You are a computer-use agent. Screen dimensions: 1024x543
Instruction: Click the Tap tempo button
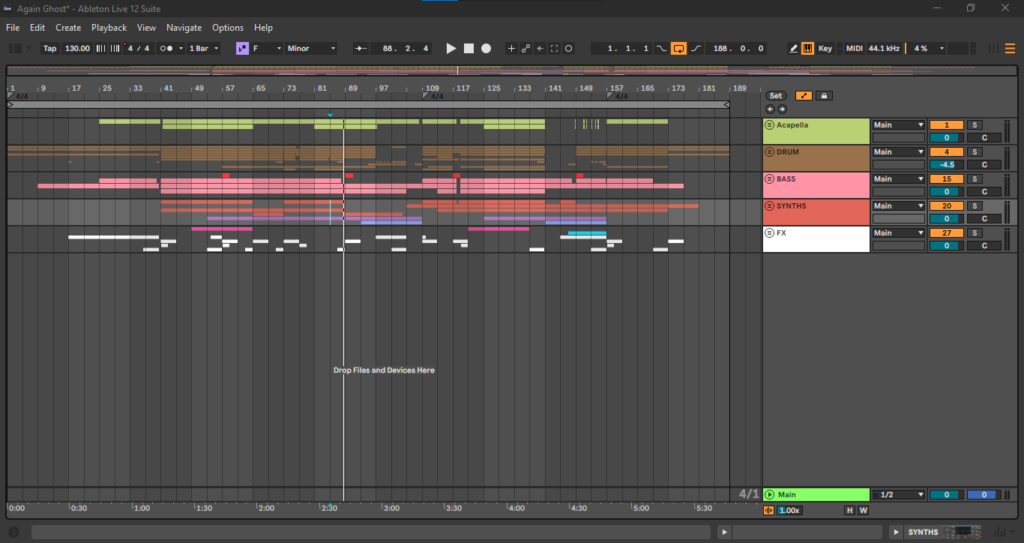click(50, 48)
